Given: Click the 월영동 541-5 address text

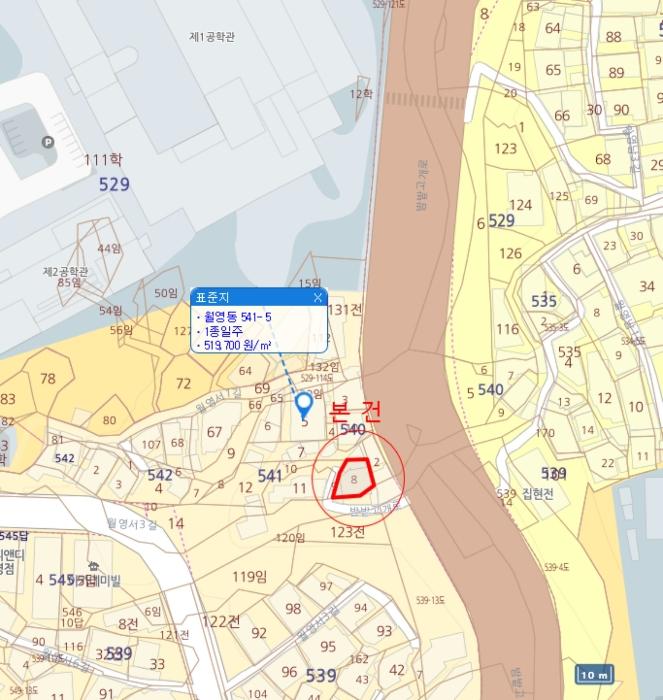Looking at the screenshot, I should (237, 317).
